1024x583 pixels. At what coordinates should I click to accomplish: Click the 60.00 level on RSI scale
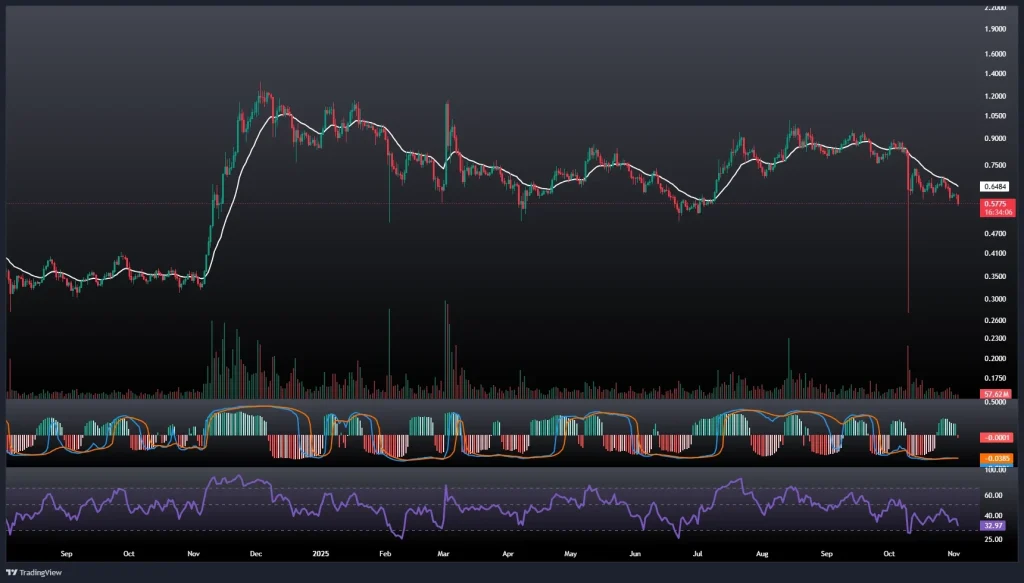[x=993, y=495]
